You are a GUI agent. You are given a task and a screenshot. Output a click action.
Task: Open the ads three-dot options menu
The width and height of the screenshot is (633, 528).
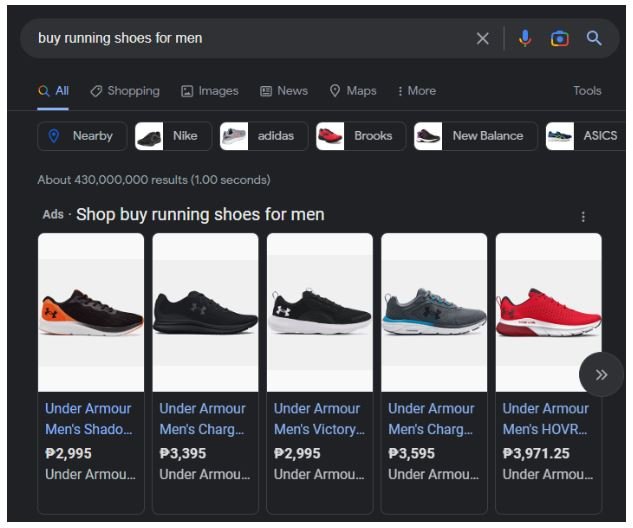click(x=583, y=217)
